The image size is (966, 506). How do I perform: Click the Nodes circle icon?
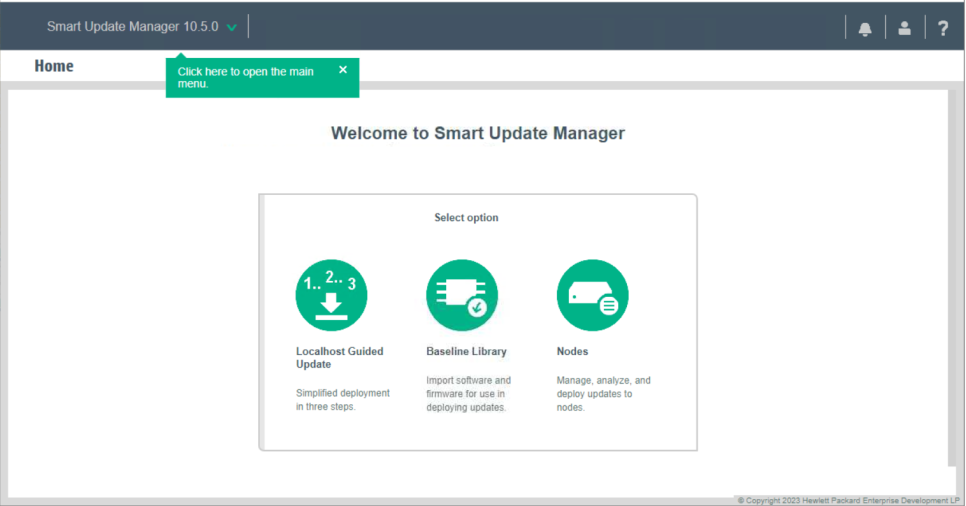[593, 295]
